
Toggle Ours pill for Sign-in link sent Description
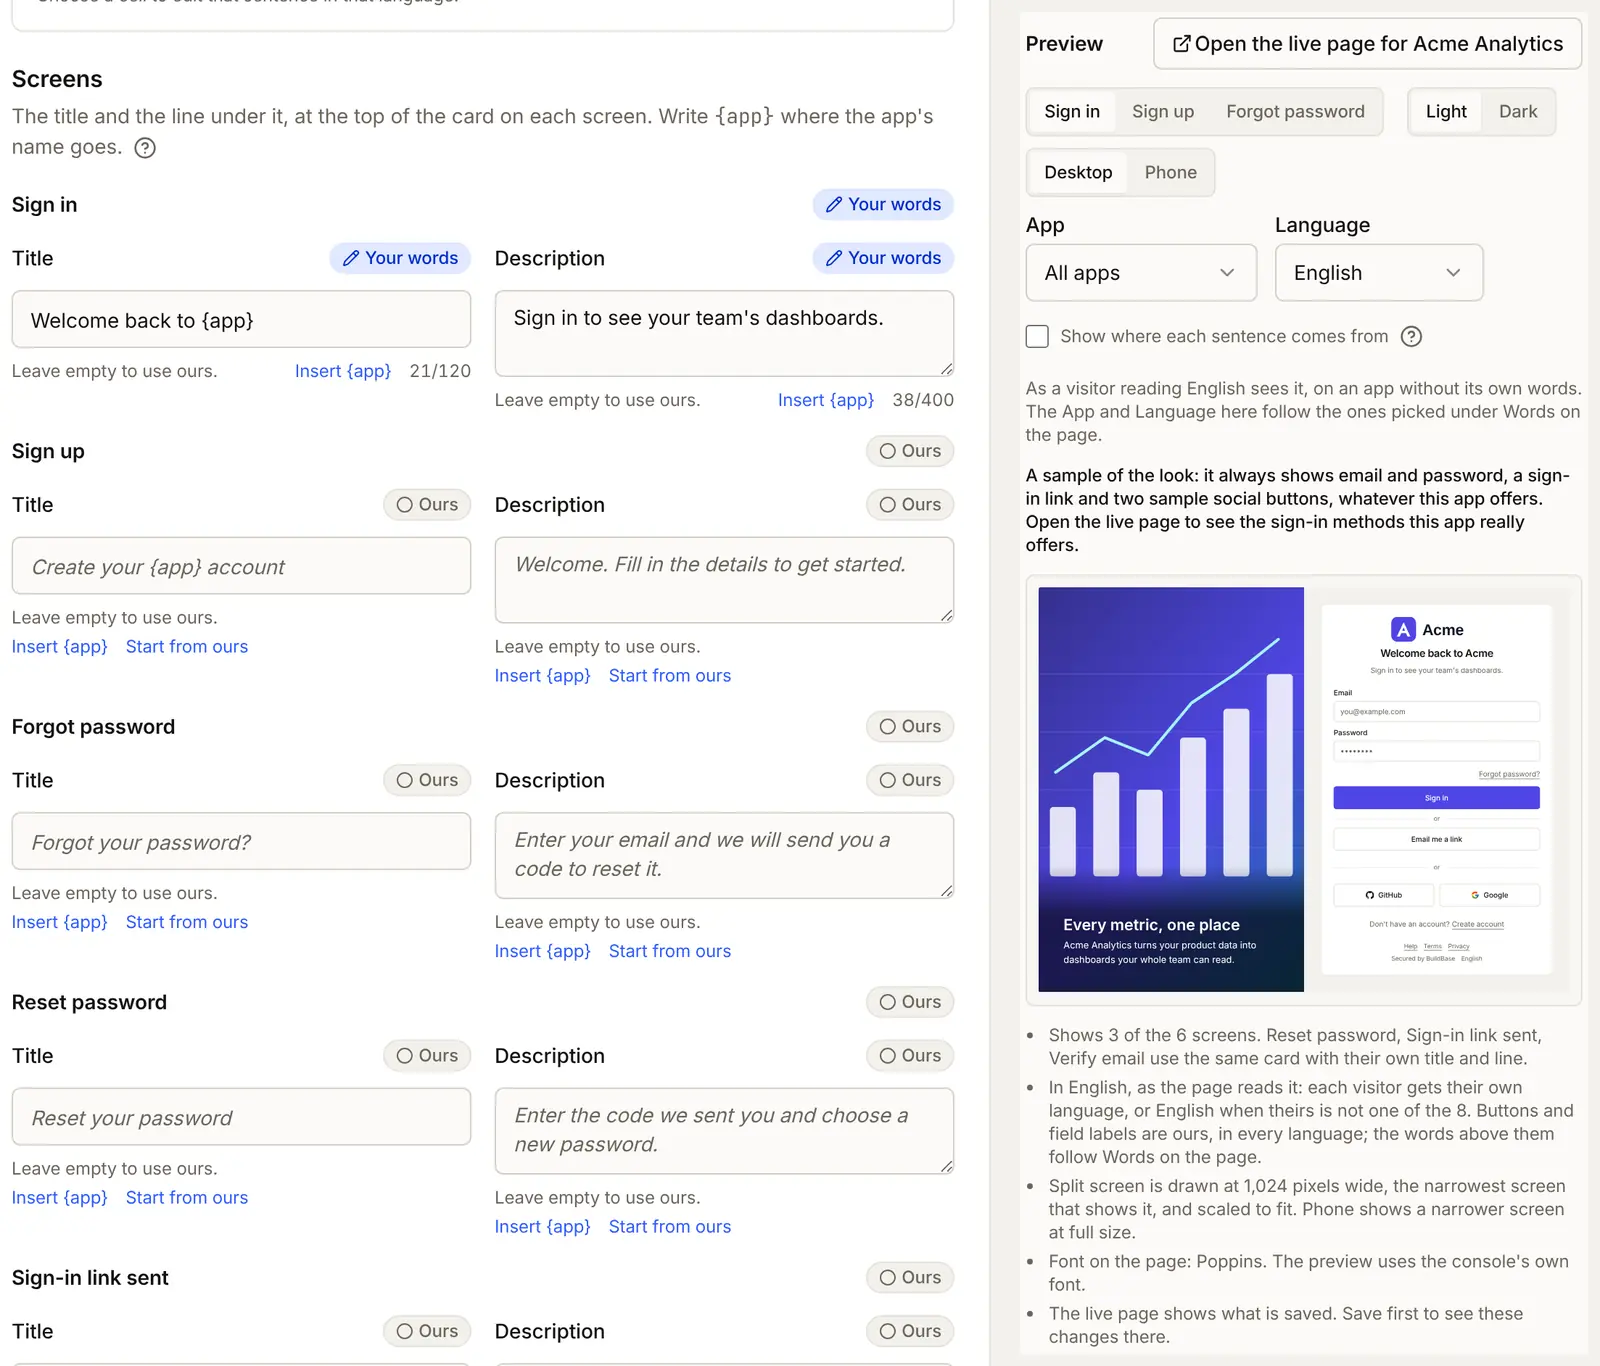910,1331
